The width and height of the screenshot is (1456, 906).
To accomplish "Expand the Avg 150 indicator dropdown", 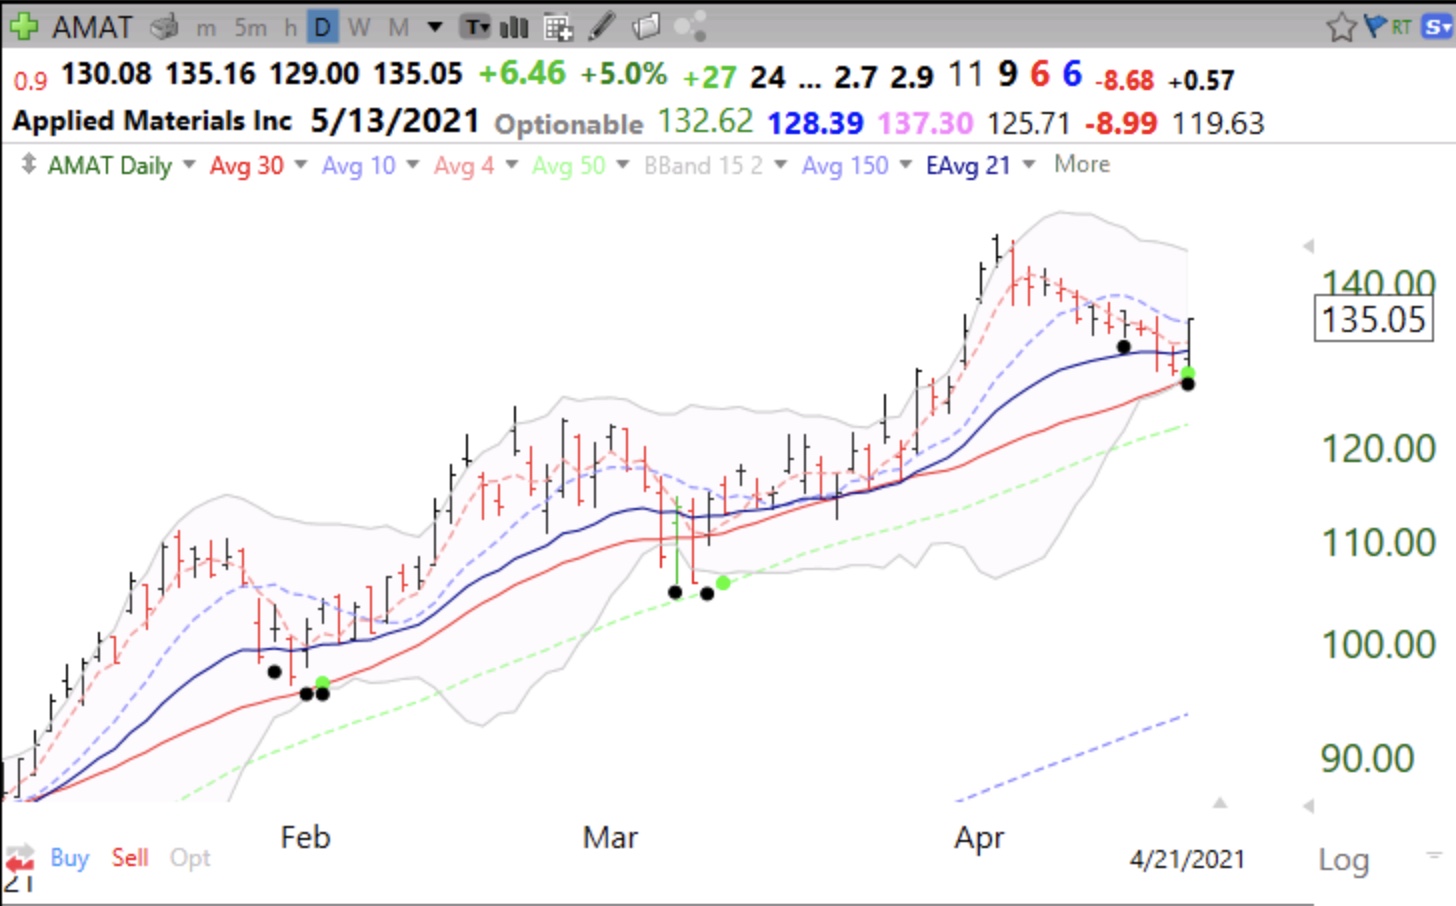I will tap(905, 164).
